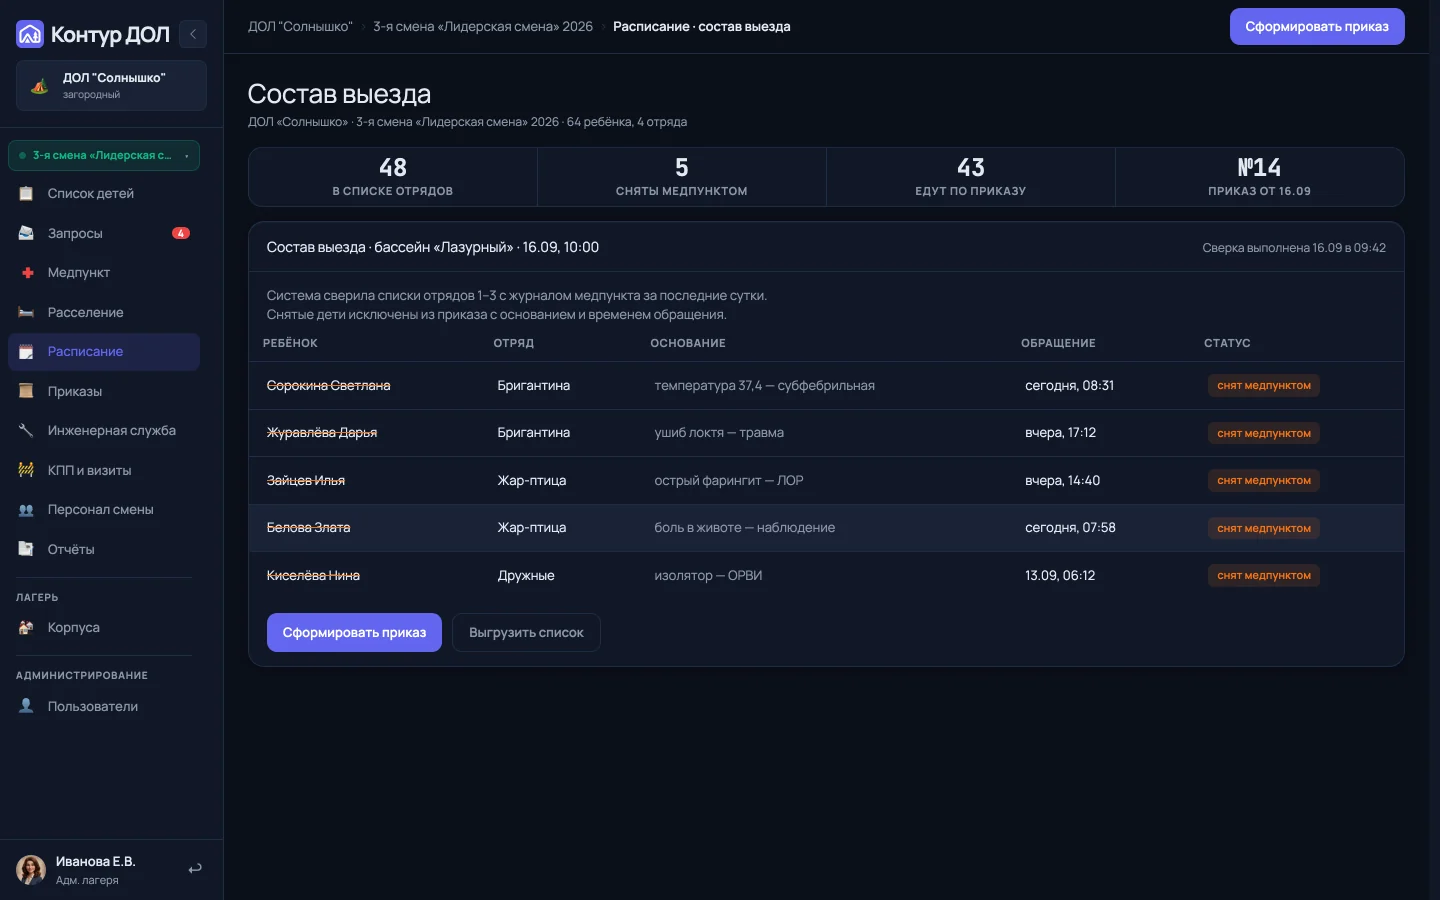Click the red cross Медпункт icon

click(26, 272)
